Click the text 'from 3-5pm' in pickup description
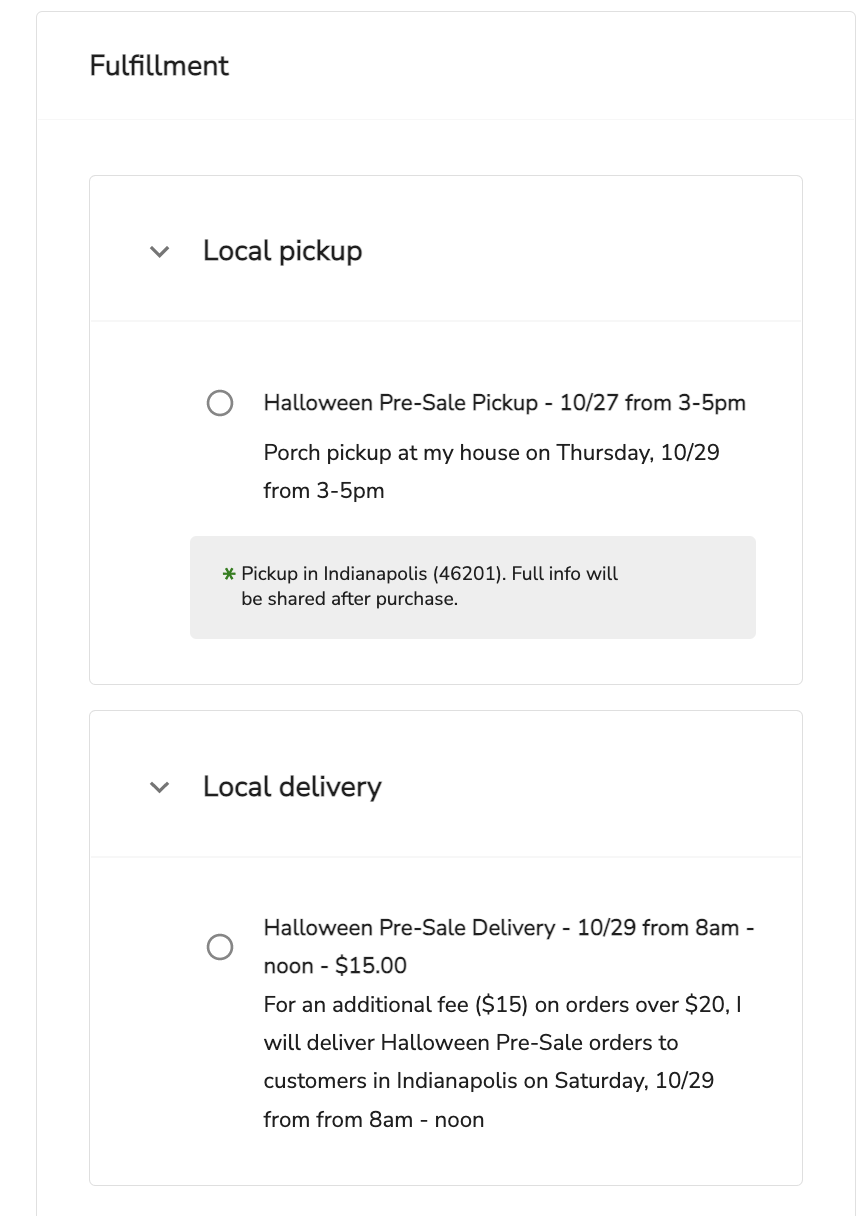Image resolution: width=860 pixels, height=1216 pixels. [x=323, y=491]
